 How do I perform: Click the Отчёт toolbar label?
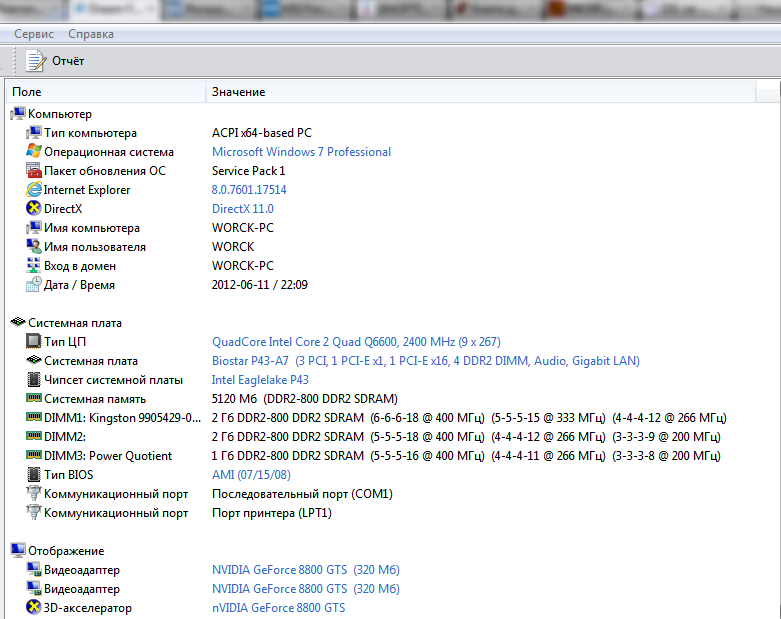coord(68,61)
